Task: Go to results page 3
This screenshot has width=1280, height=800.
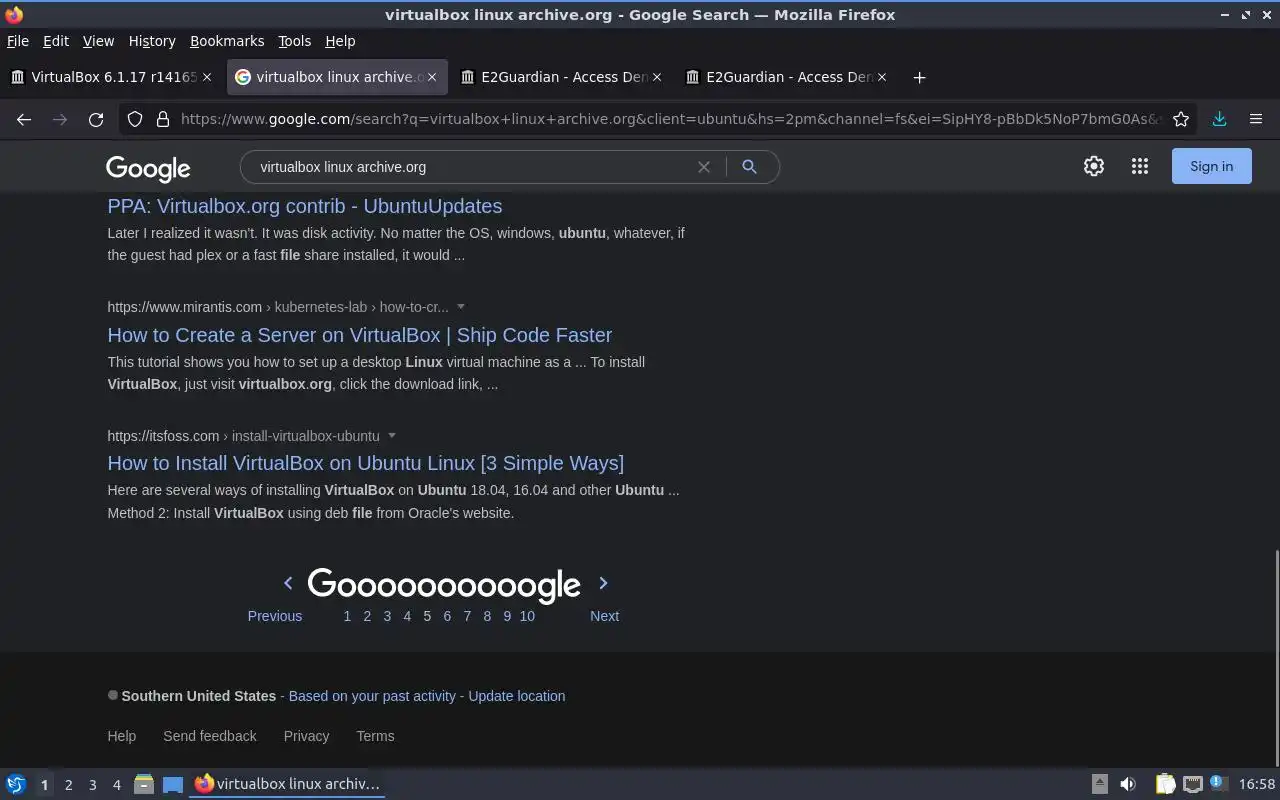Action: (387, 616)
